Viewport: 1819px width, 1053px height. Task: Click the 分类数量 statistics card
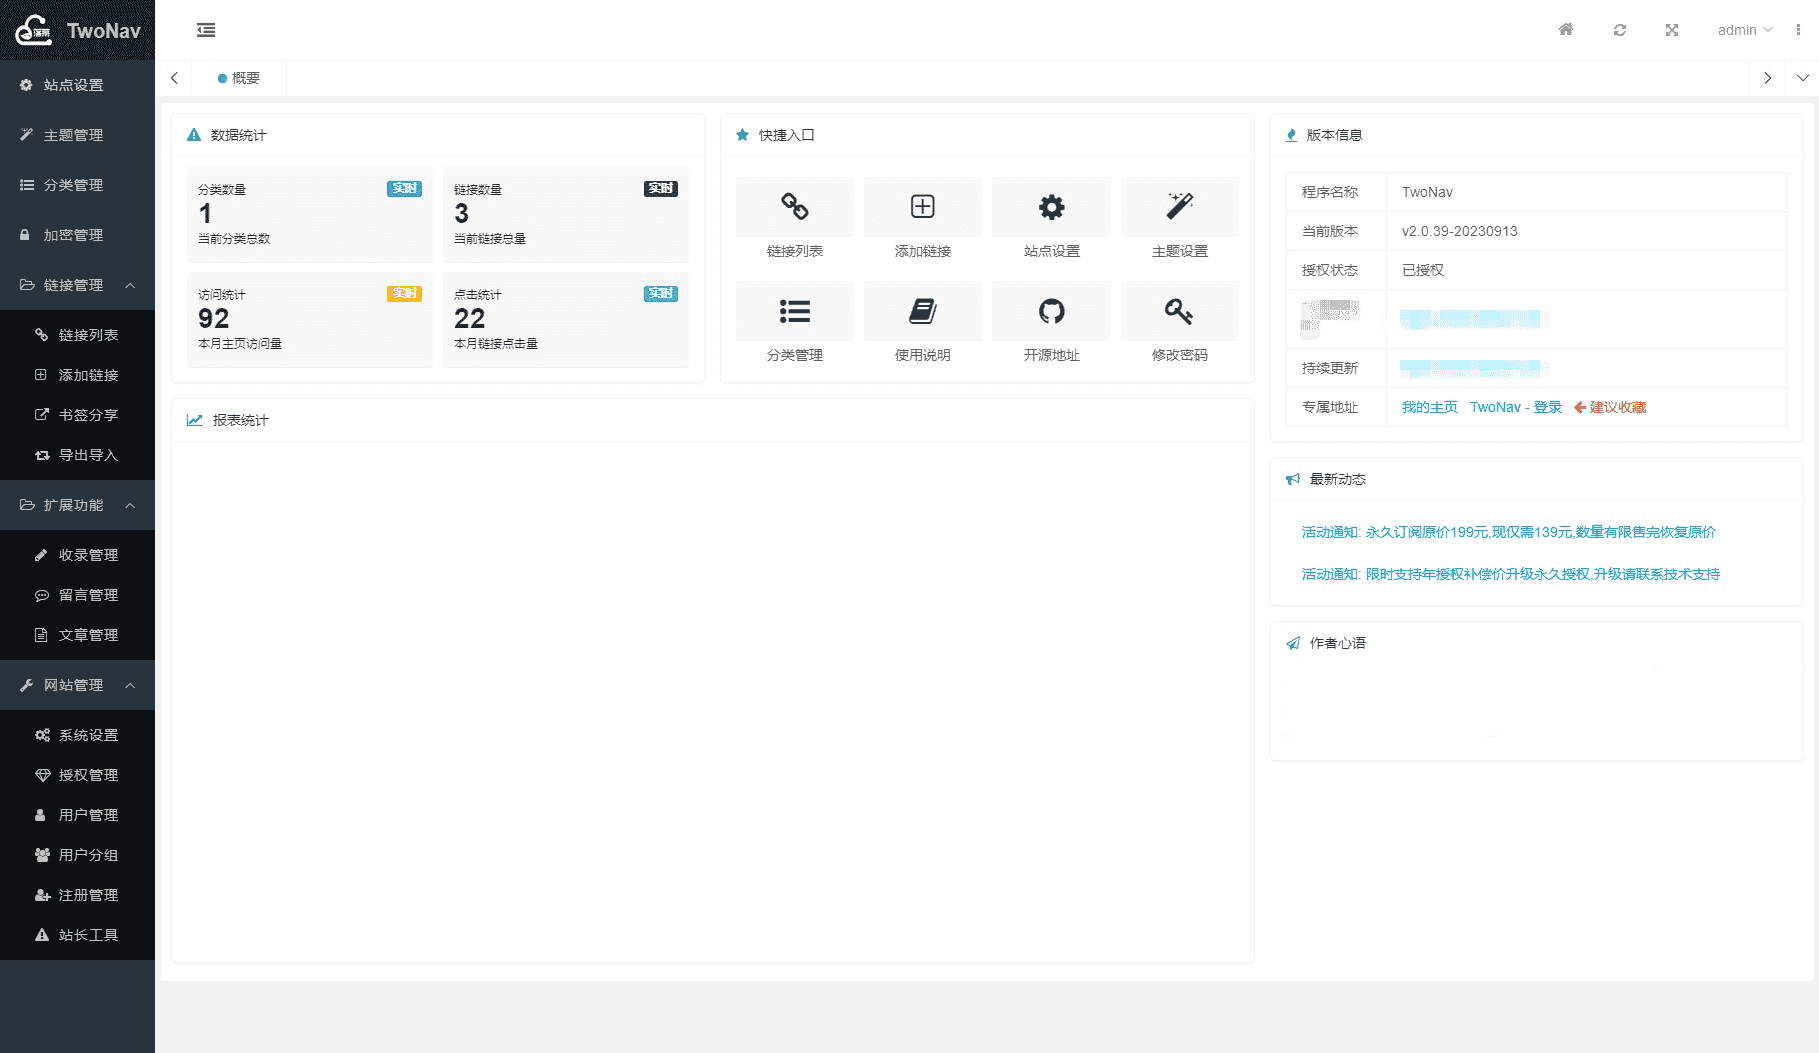pos(310,215)
